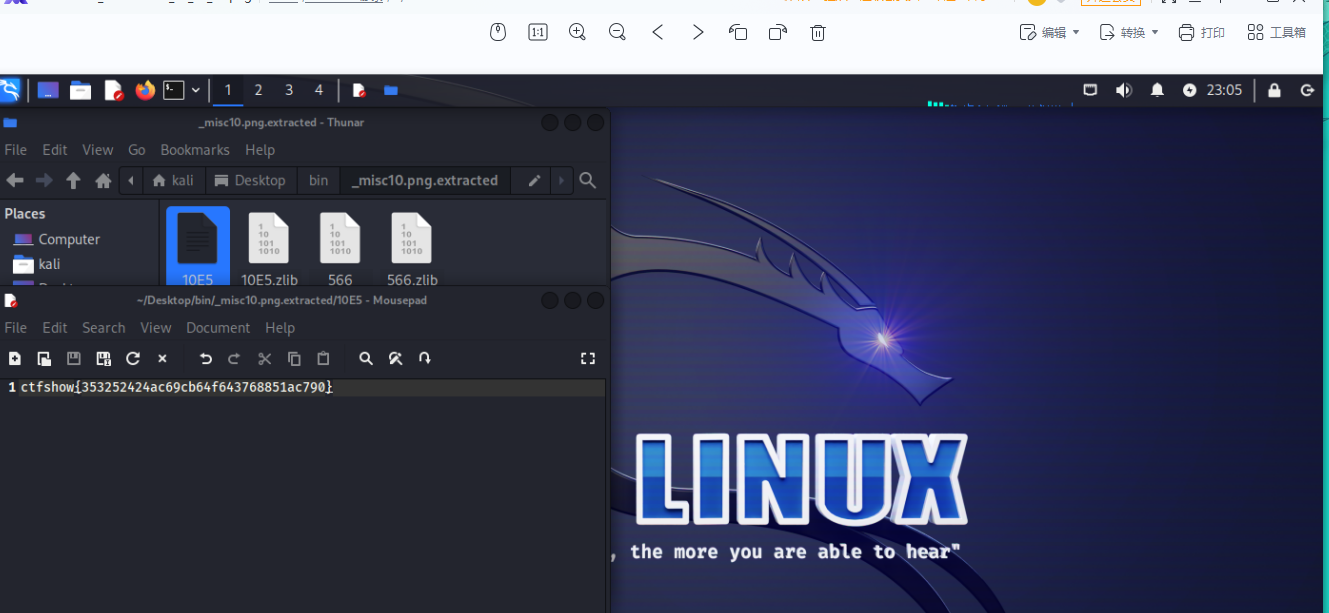Expand the terminal launcher dropdown arrow

click(196, 90)
